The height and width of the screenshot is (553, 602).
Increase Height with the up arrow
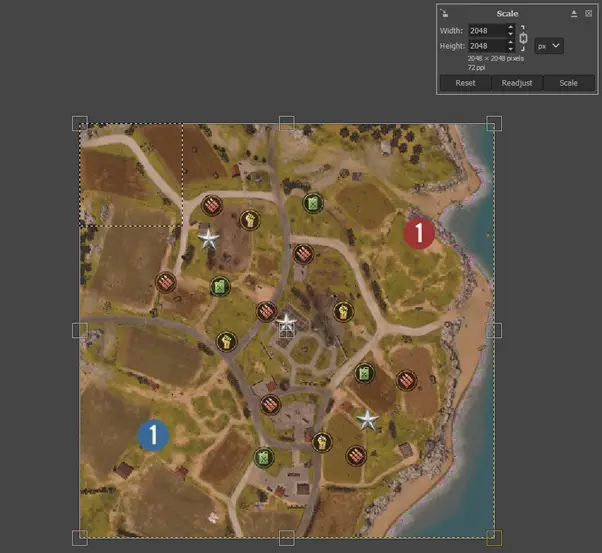[511, 43]
